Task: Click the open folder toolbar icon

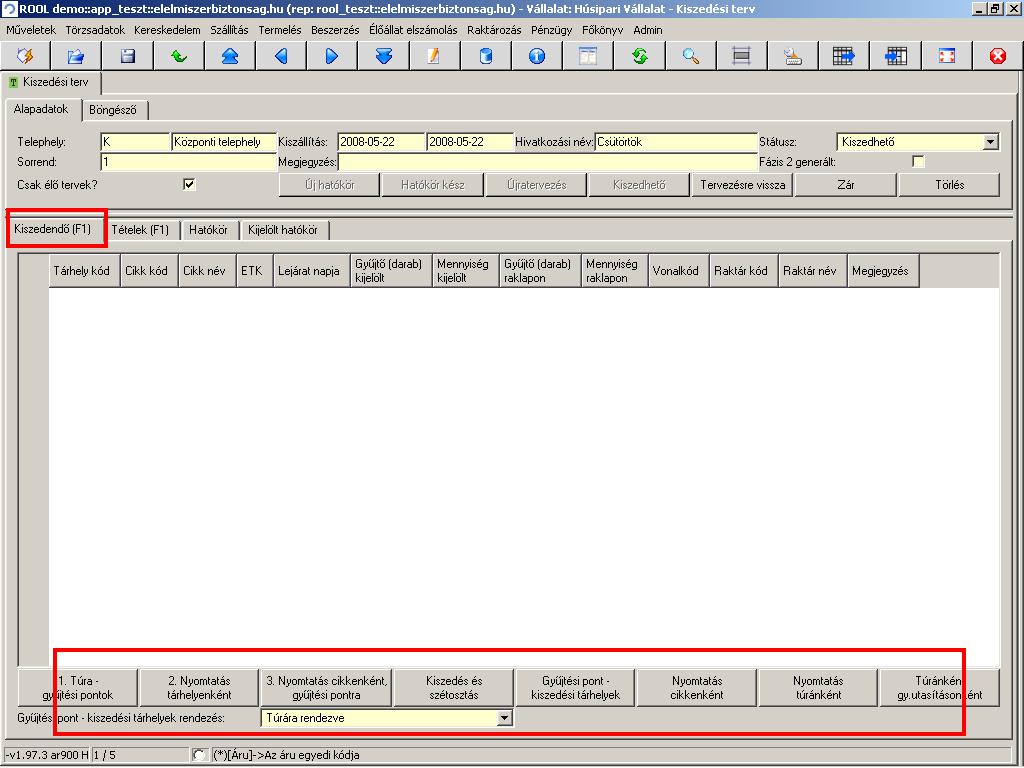Action: 76,56
